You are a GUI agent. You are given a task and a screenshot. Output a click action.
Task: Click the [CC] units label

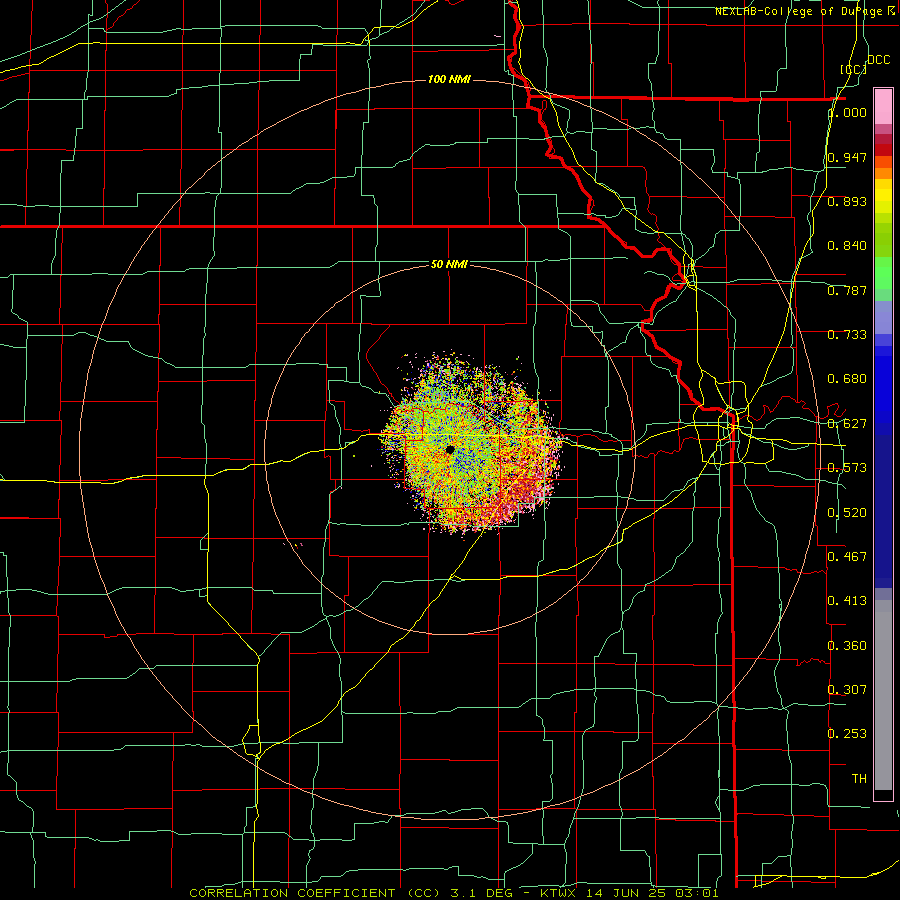tap(853, 69)
